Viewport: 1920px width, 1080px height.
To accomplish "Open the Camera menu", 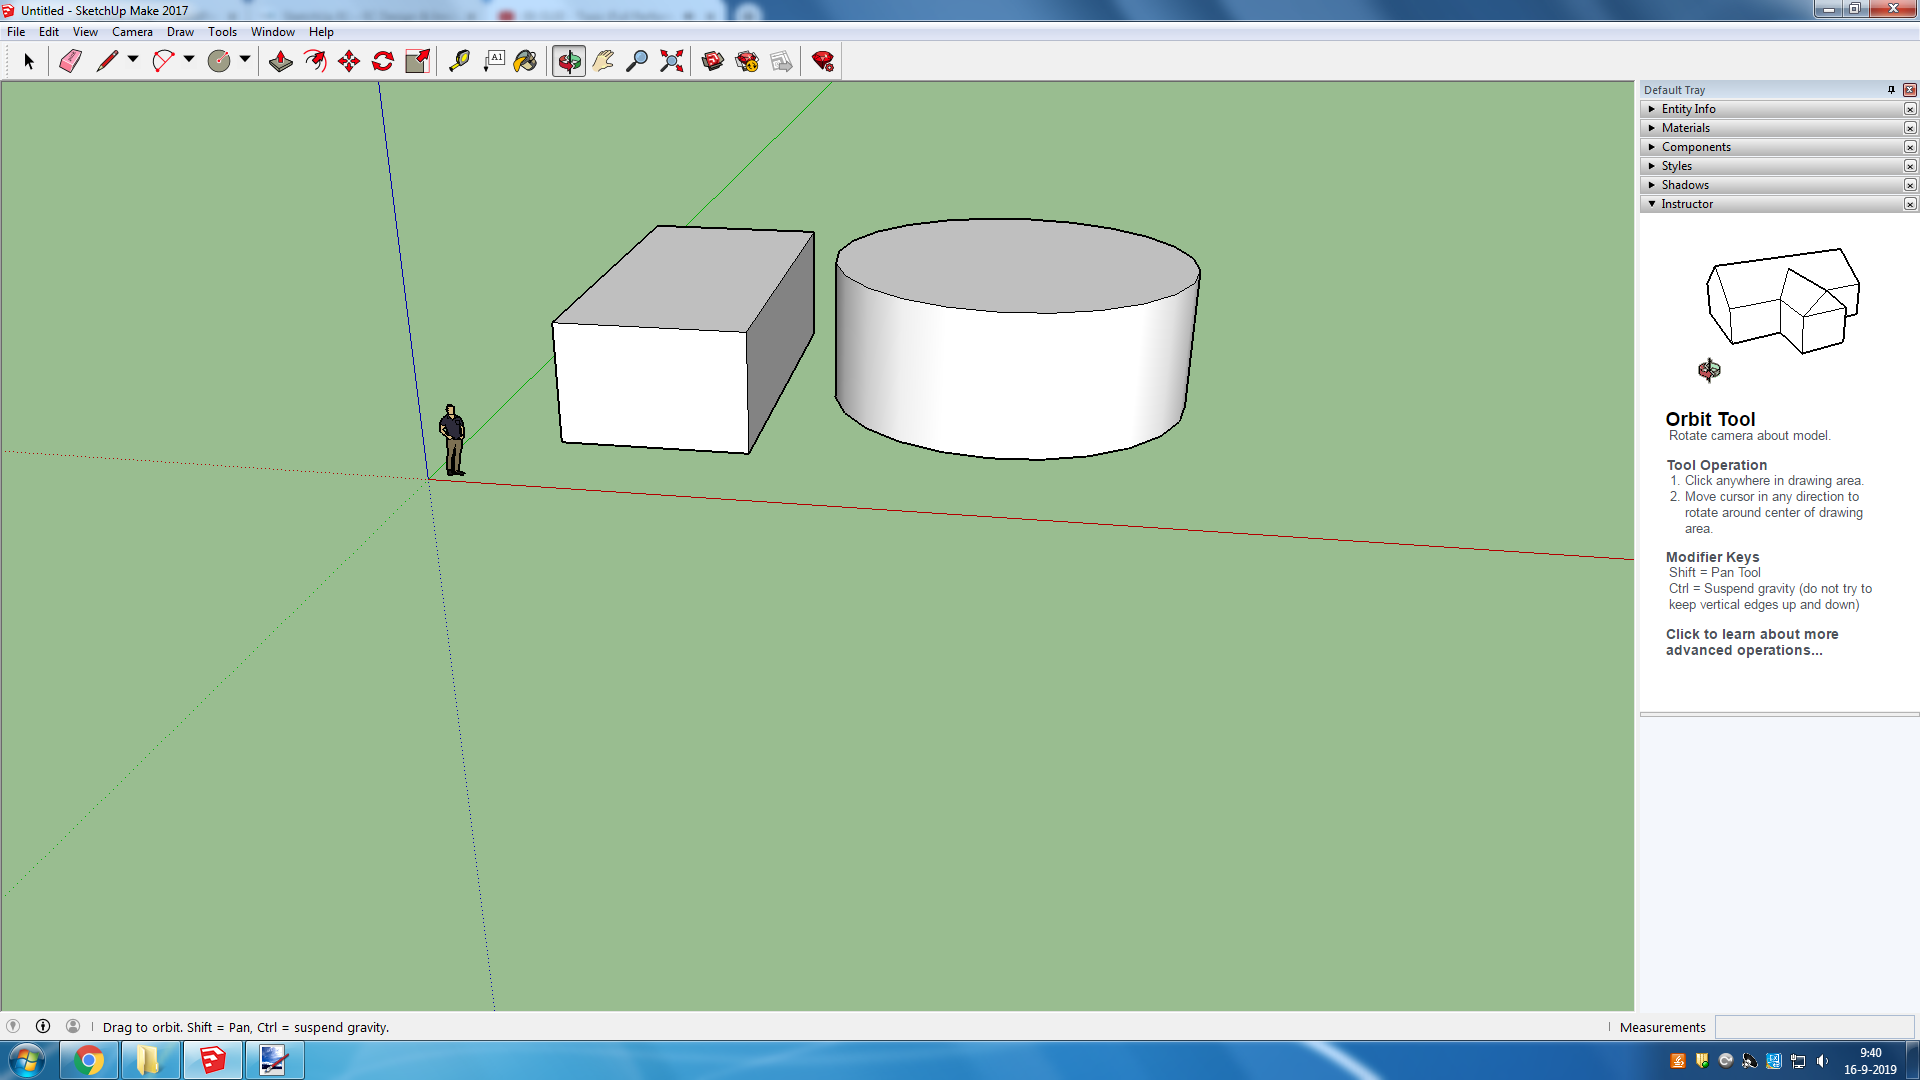I will coord(132,32).
